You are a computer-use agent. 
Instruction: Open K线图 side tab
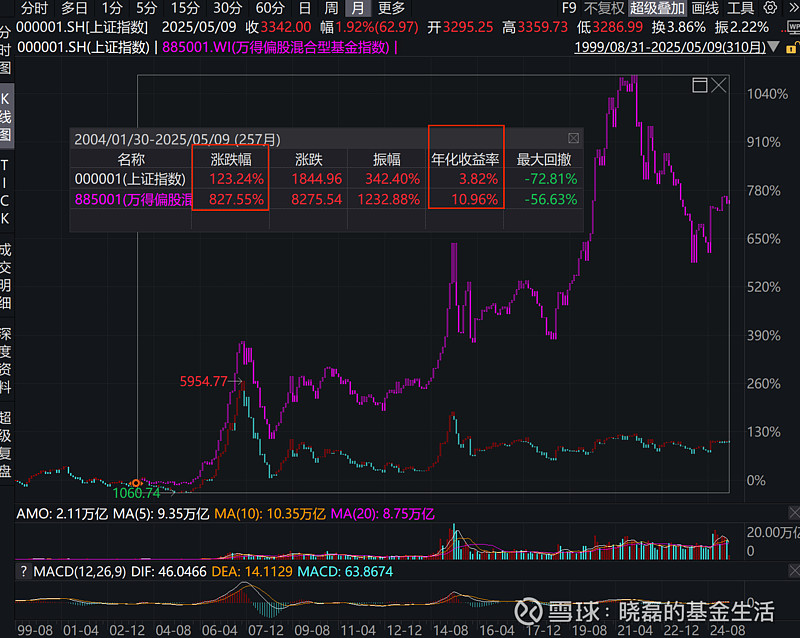pyautogui.click(x=5, y=116)
